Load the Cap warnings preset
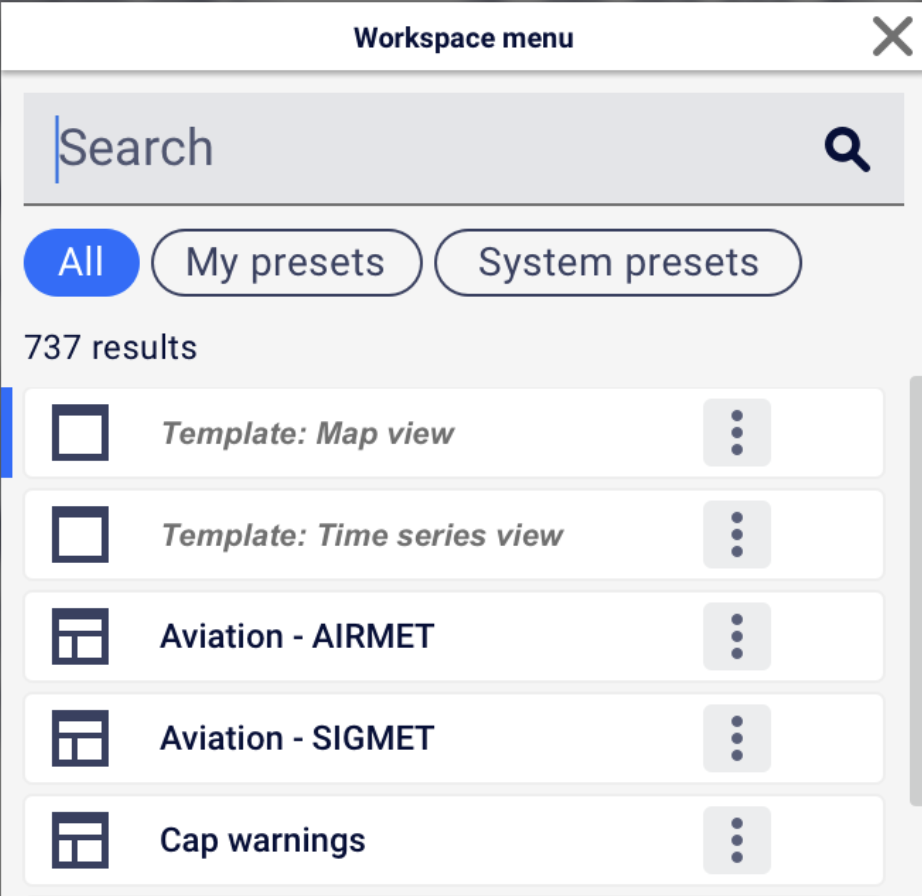 click(453, 840)
